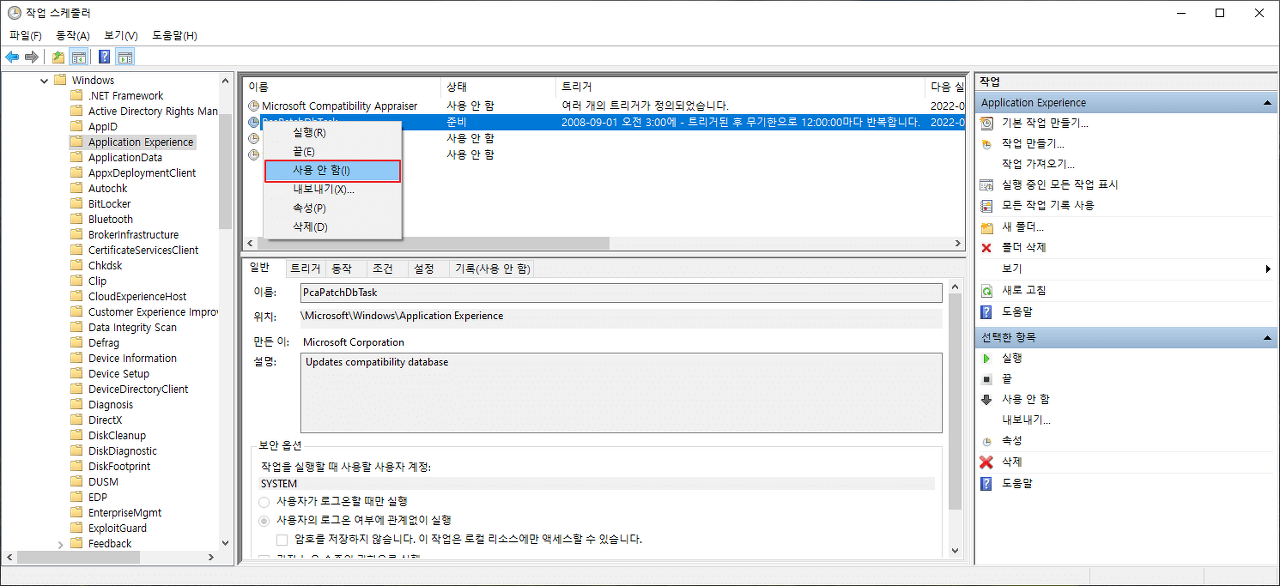Viewport: 1280px width, 586px height.
Task: Open the 보기(V) menu
Action: coord(121,35)
